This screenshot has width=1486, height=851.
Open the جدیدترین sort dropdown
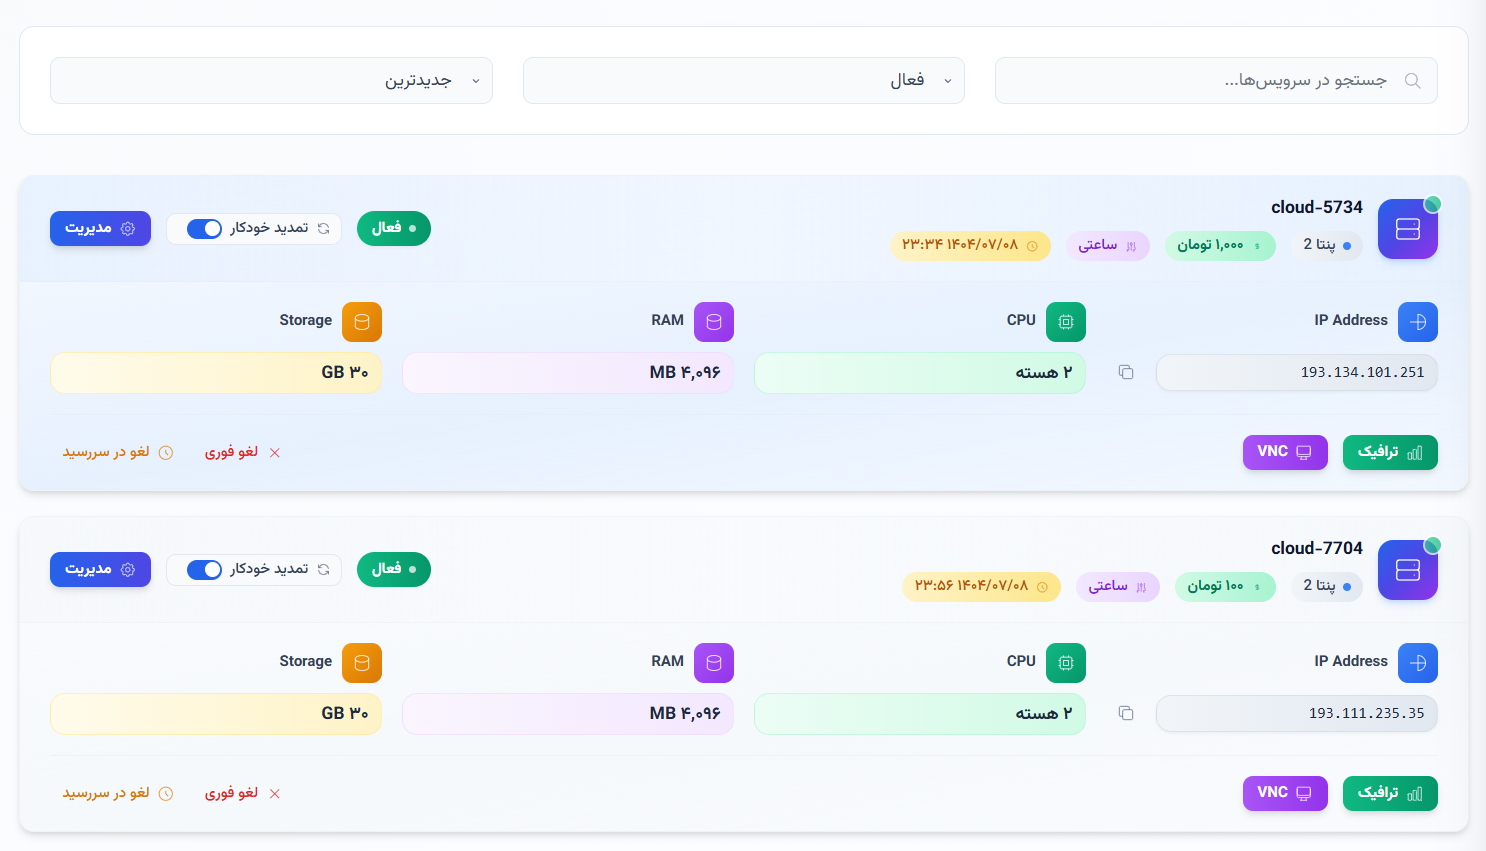coord(270,80)
